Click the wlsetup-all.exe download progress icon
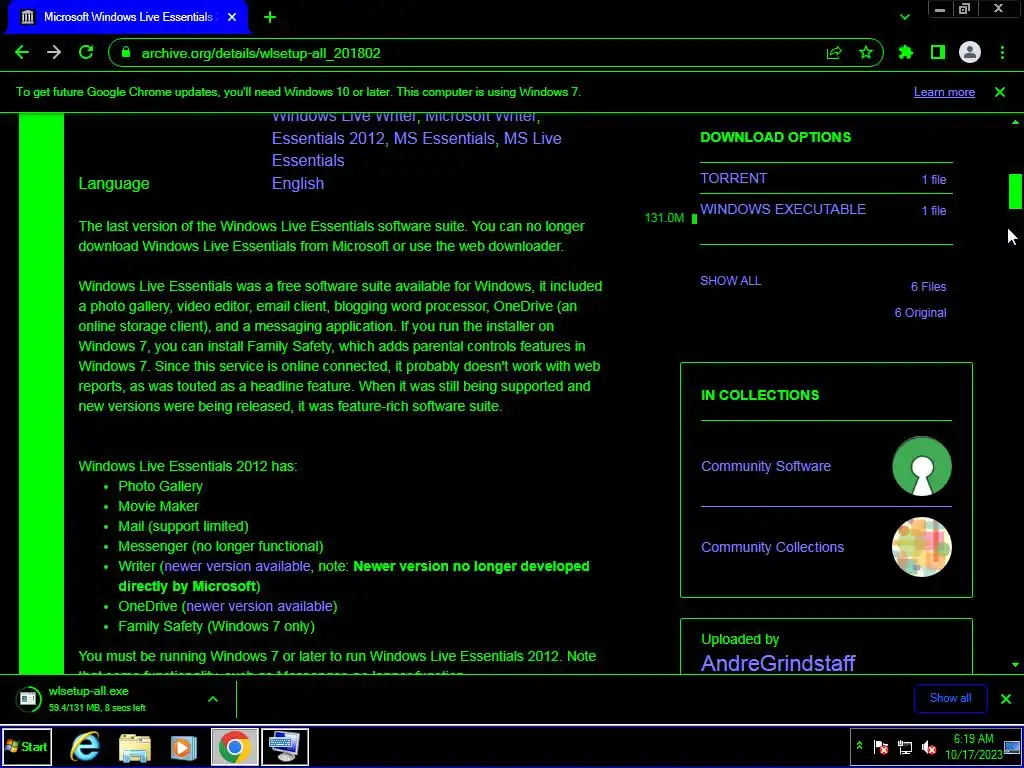This screenshot has height=768, width=1024. click(28, 699)
